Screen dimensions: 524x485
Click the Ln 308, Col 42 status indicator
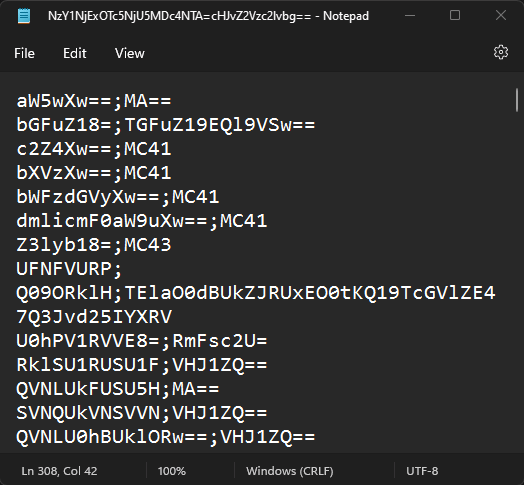(59, 471)
